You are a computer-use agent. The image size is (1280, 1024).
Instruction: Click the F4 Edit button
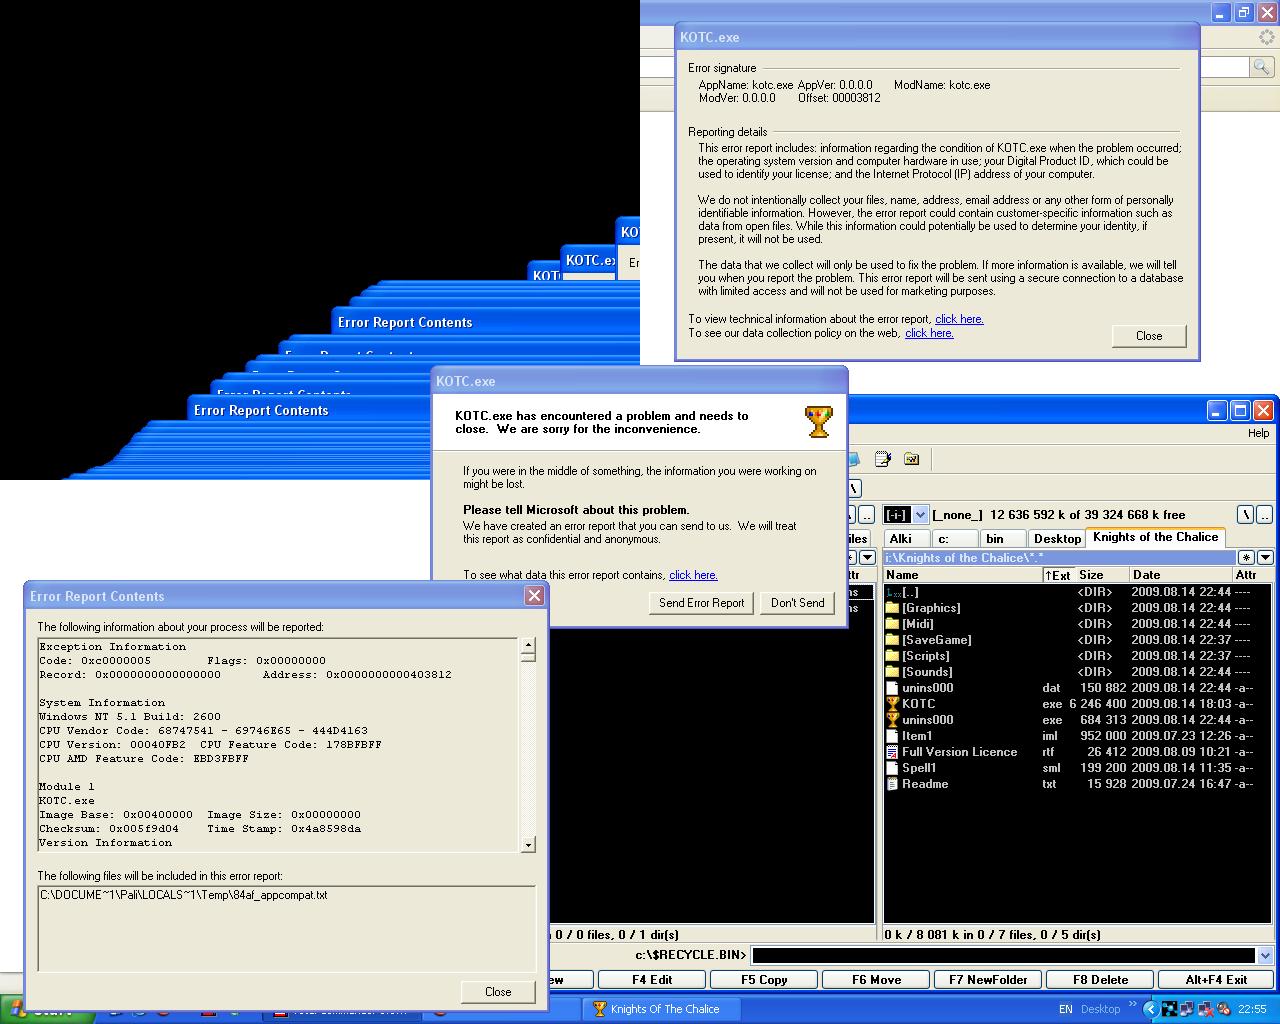pos(652,980)
